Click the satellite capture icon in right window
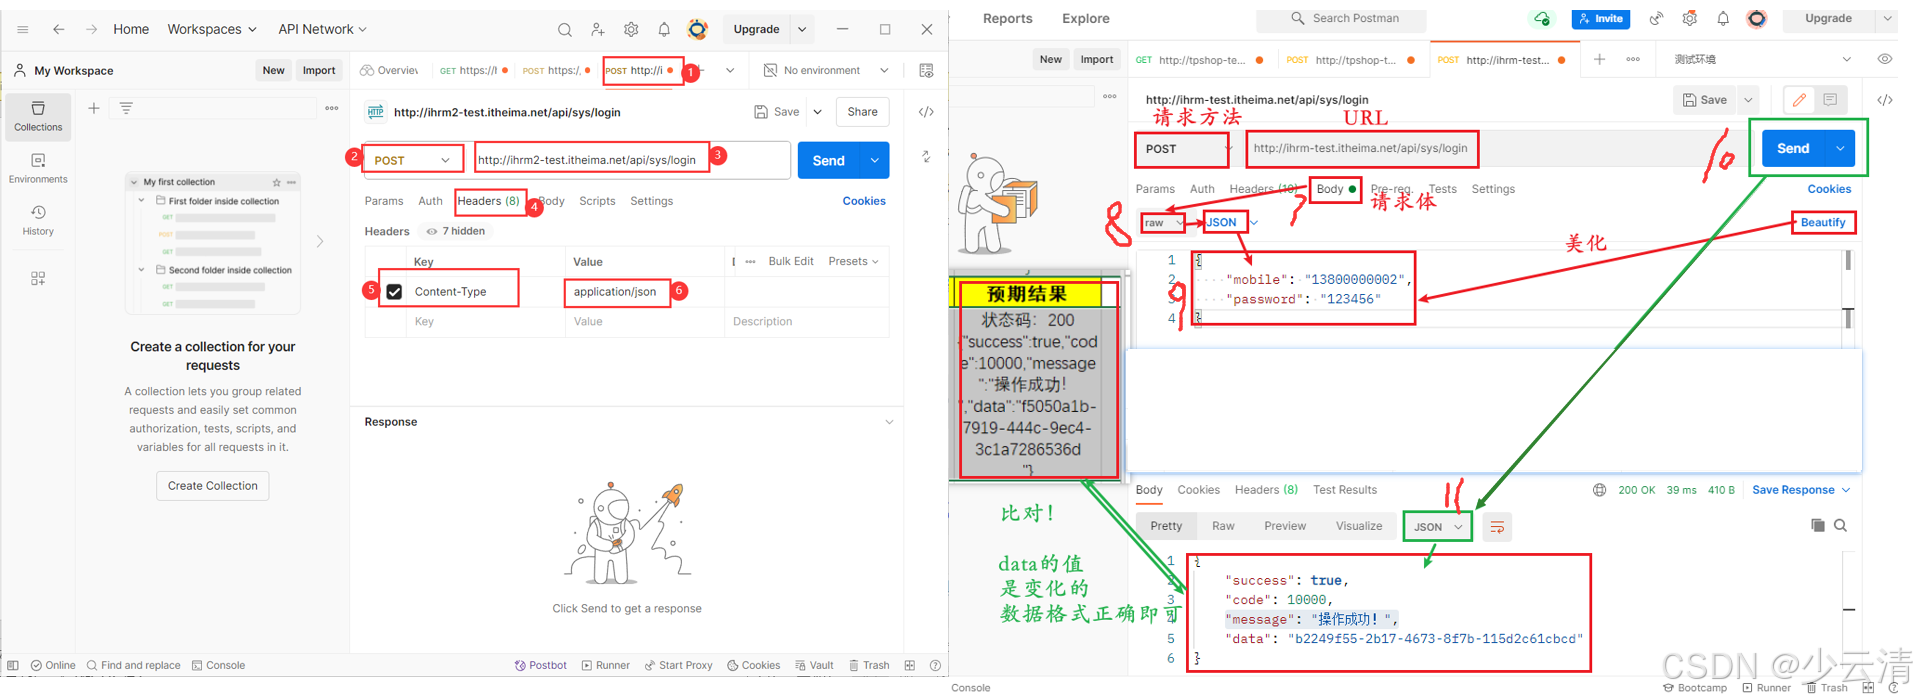Viewport: 1917px width, 698px height. pyautogui.click(x=1657, y=19)
